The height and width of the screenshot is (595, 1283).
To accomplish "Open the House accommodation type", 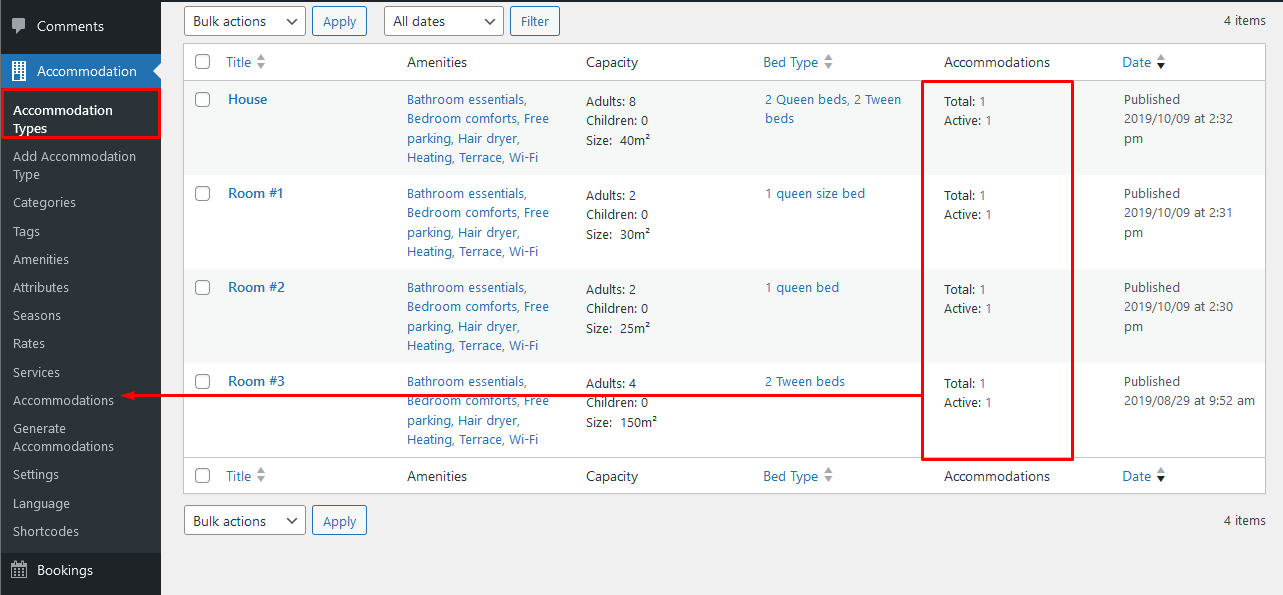I will [247, 99].
